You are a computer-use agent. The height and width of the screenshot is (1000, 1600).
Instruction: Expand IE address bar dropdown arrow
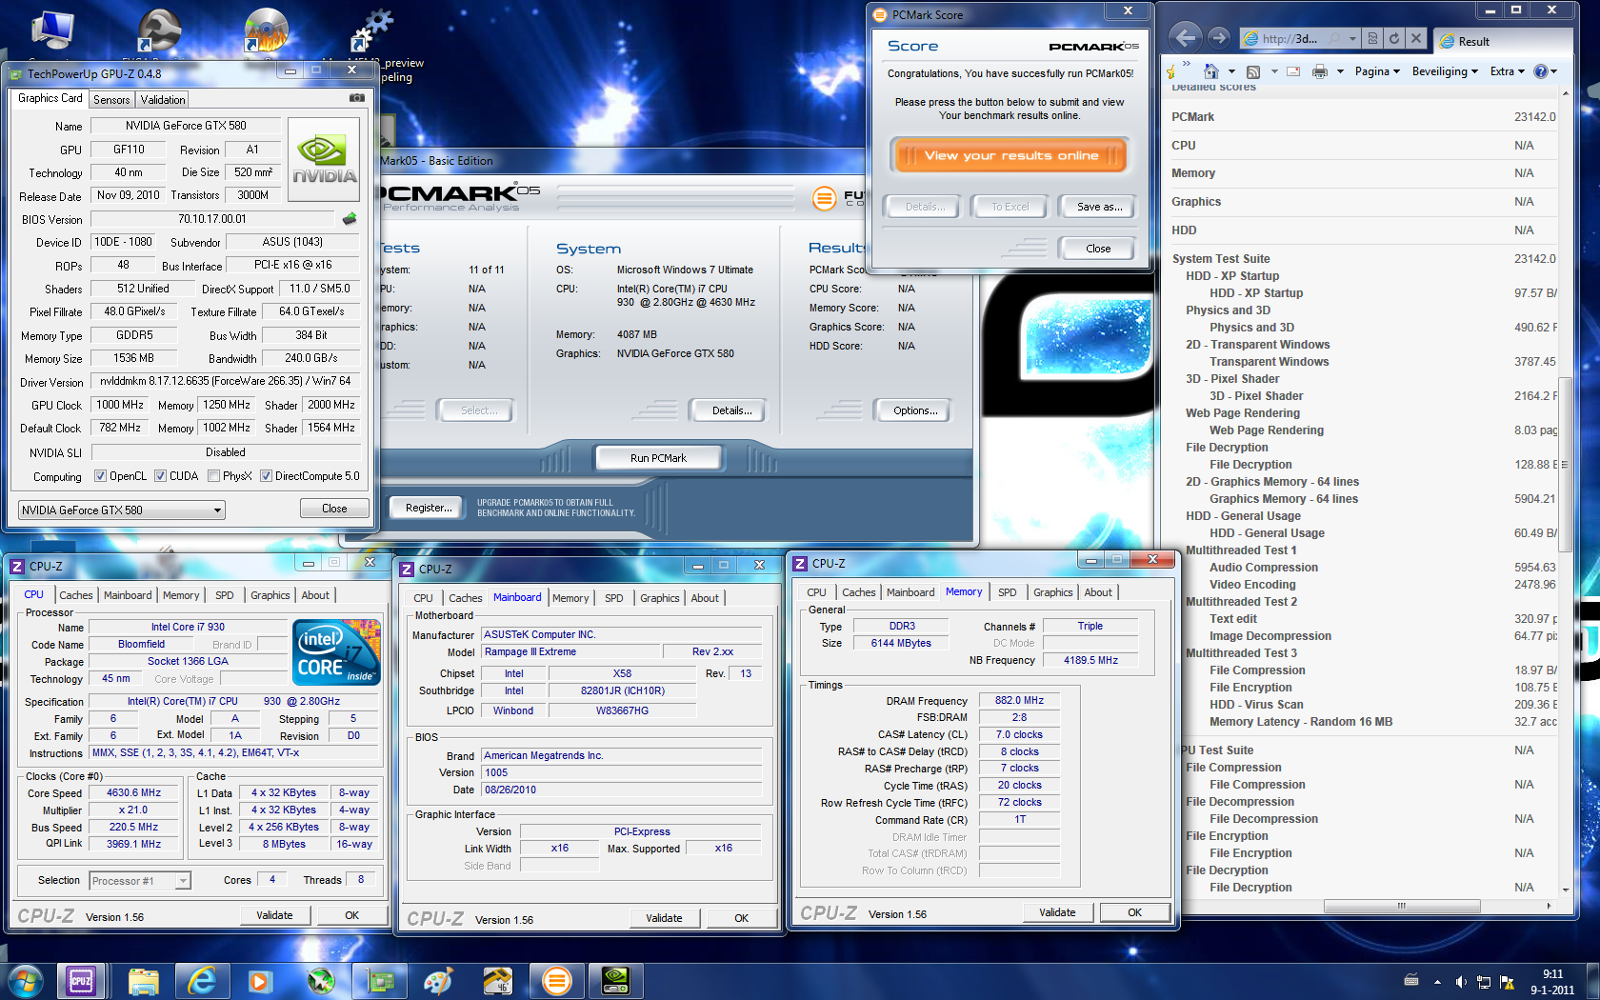1352,39
